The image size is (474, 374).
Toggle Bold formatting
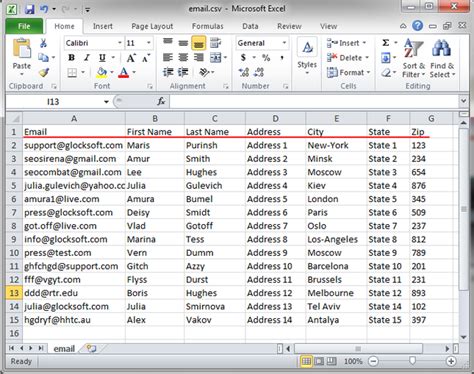pos(71,58)
